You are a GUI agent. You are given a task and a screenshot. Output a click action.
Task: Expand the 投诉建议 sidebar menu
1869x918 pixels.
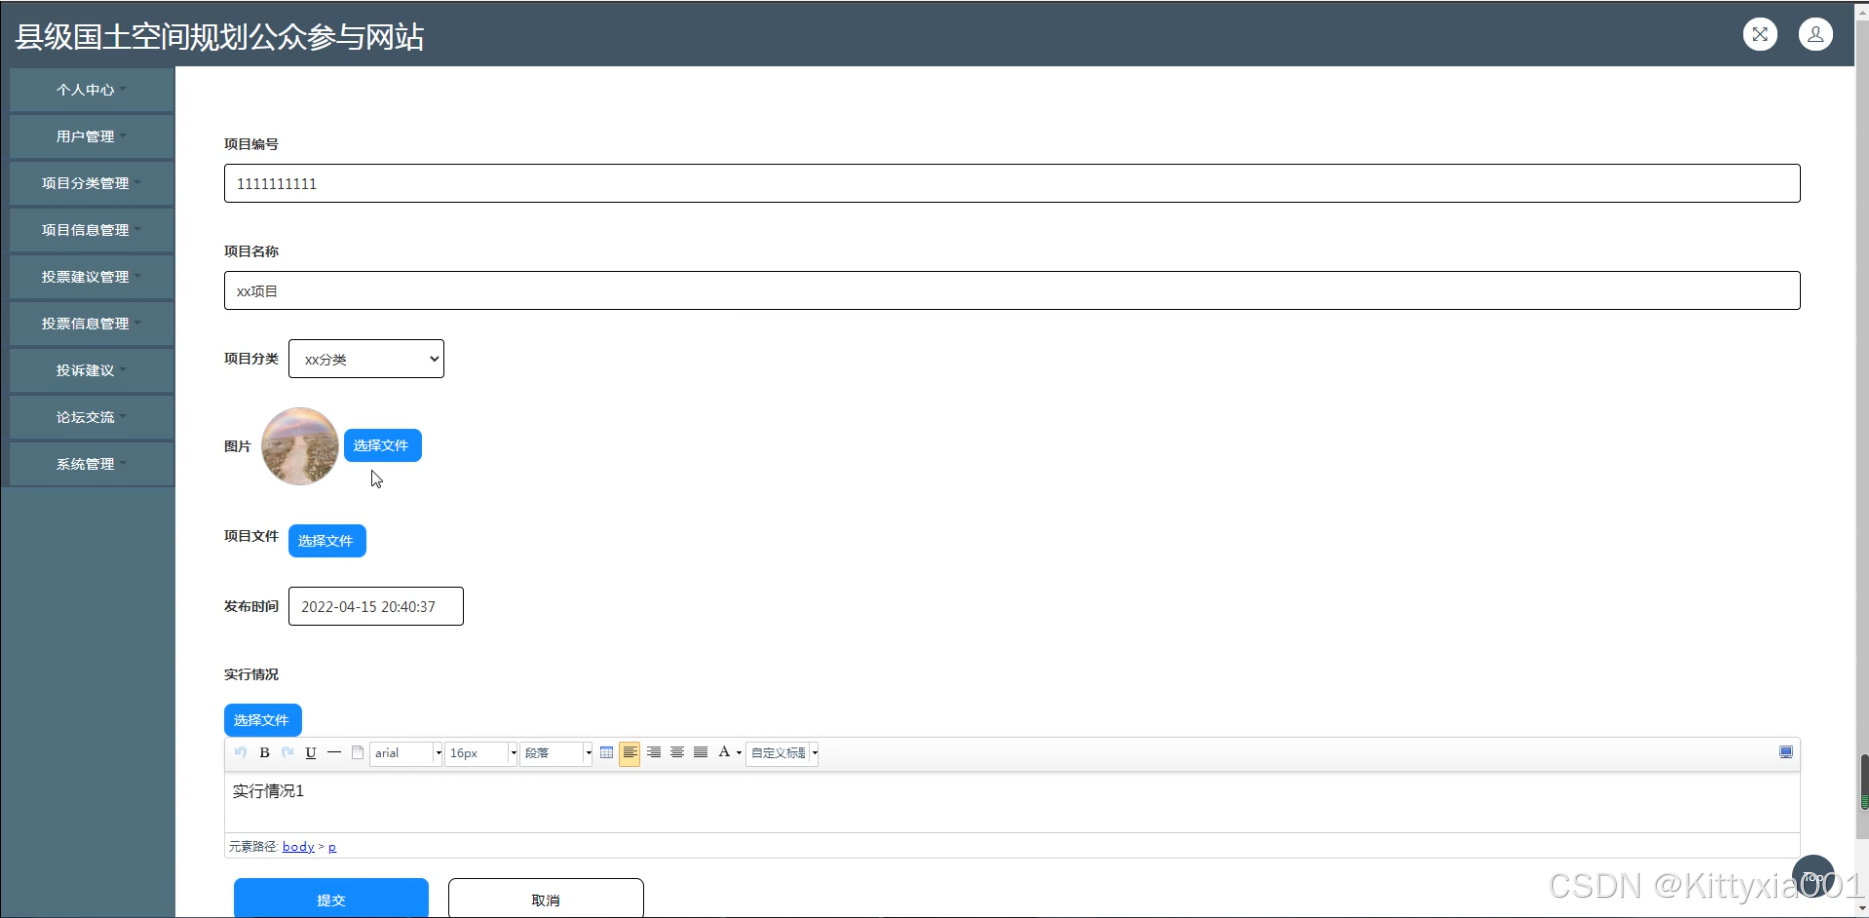pyautogui.click(x=92, y=371)
